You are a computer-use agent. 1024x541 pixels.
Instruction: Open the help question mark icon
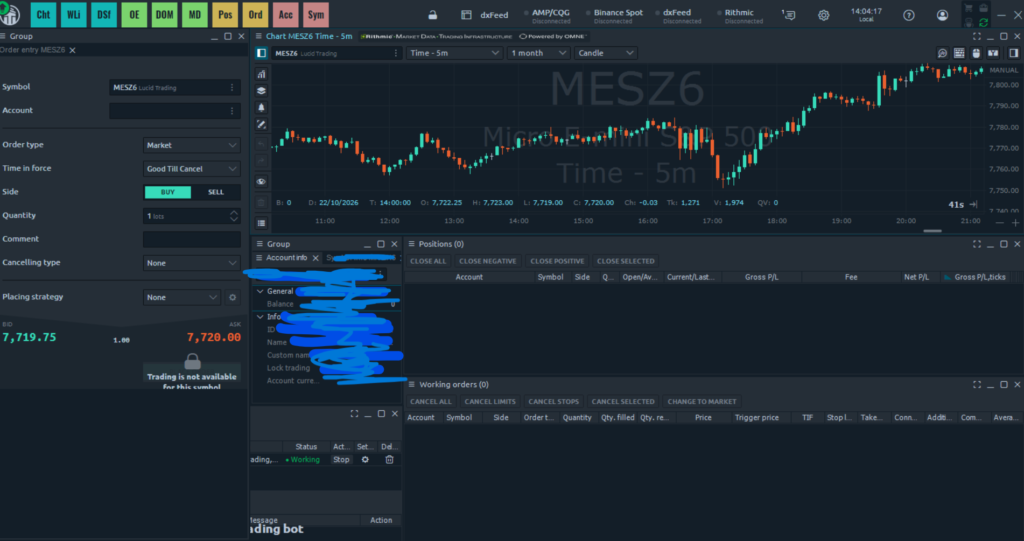click(908, 15)
